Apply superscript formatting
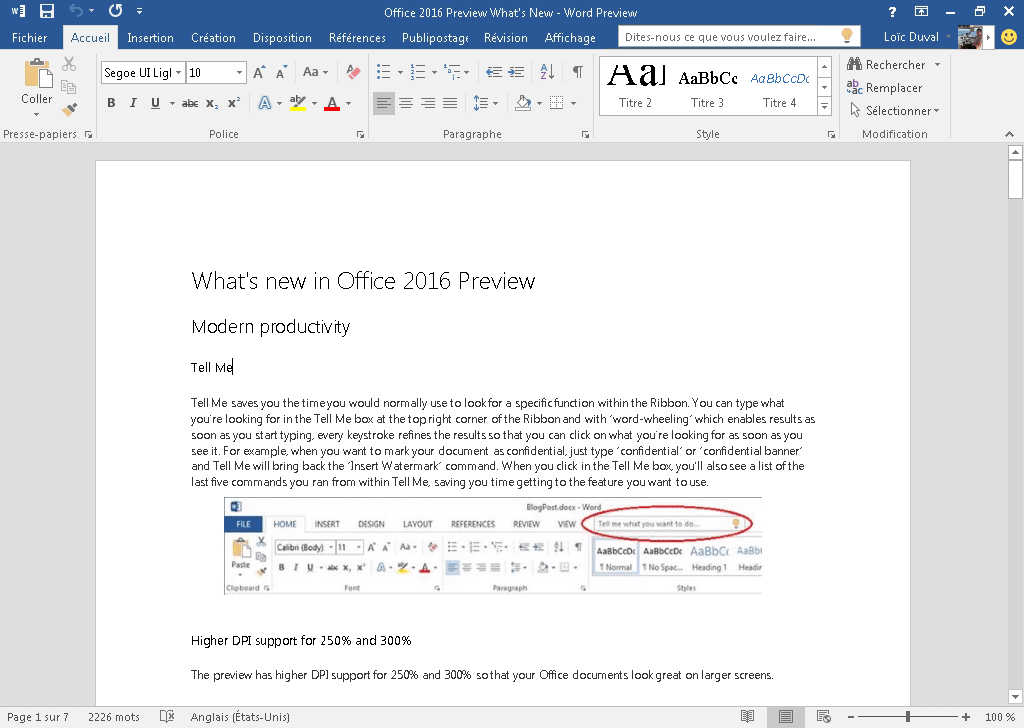Viewport: 1024px width, 728px height. tap(234, 103)
